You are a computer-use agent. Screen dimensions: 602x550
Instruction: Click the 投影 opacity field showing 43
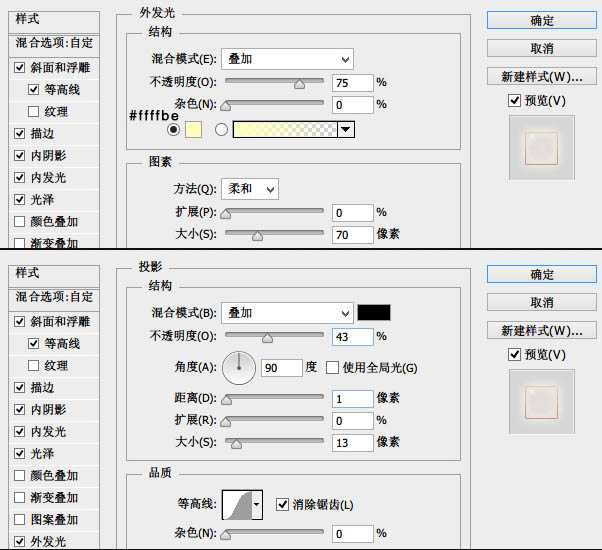point(352,337)
